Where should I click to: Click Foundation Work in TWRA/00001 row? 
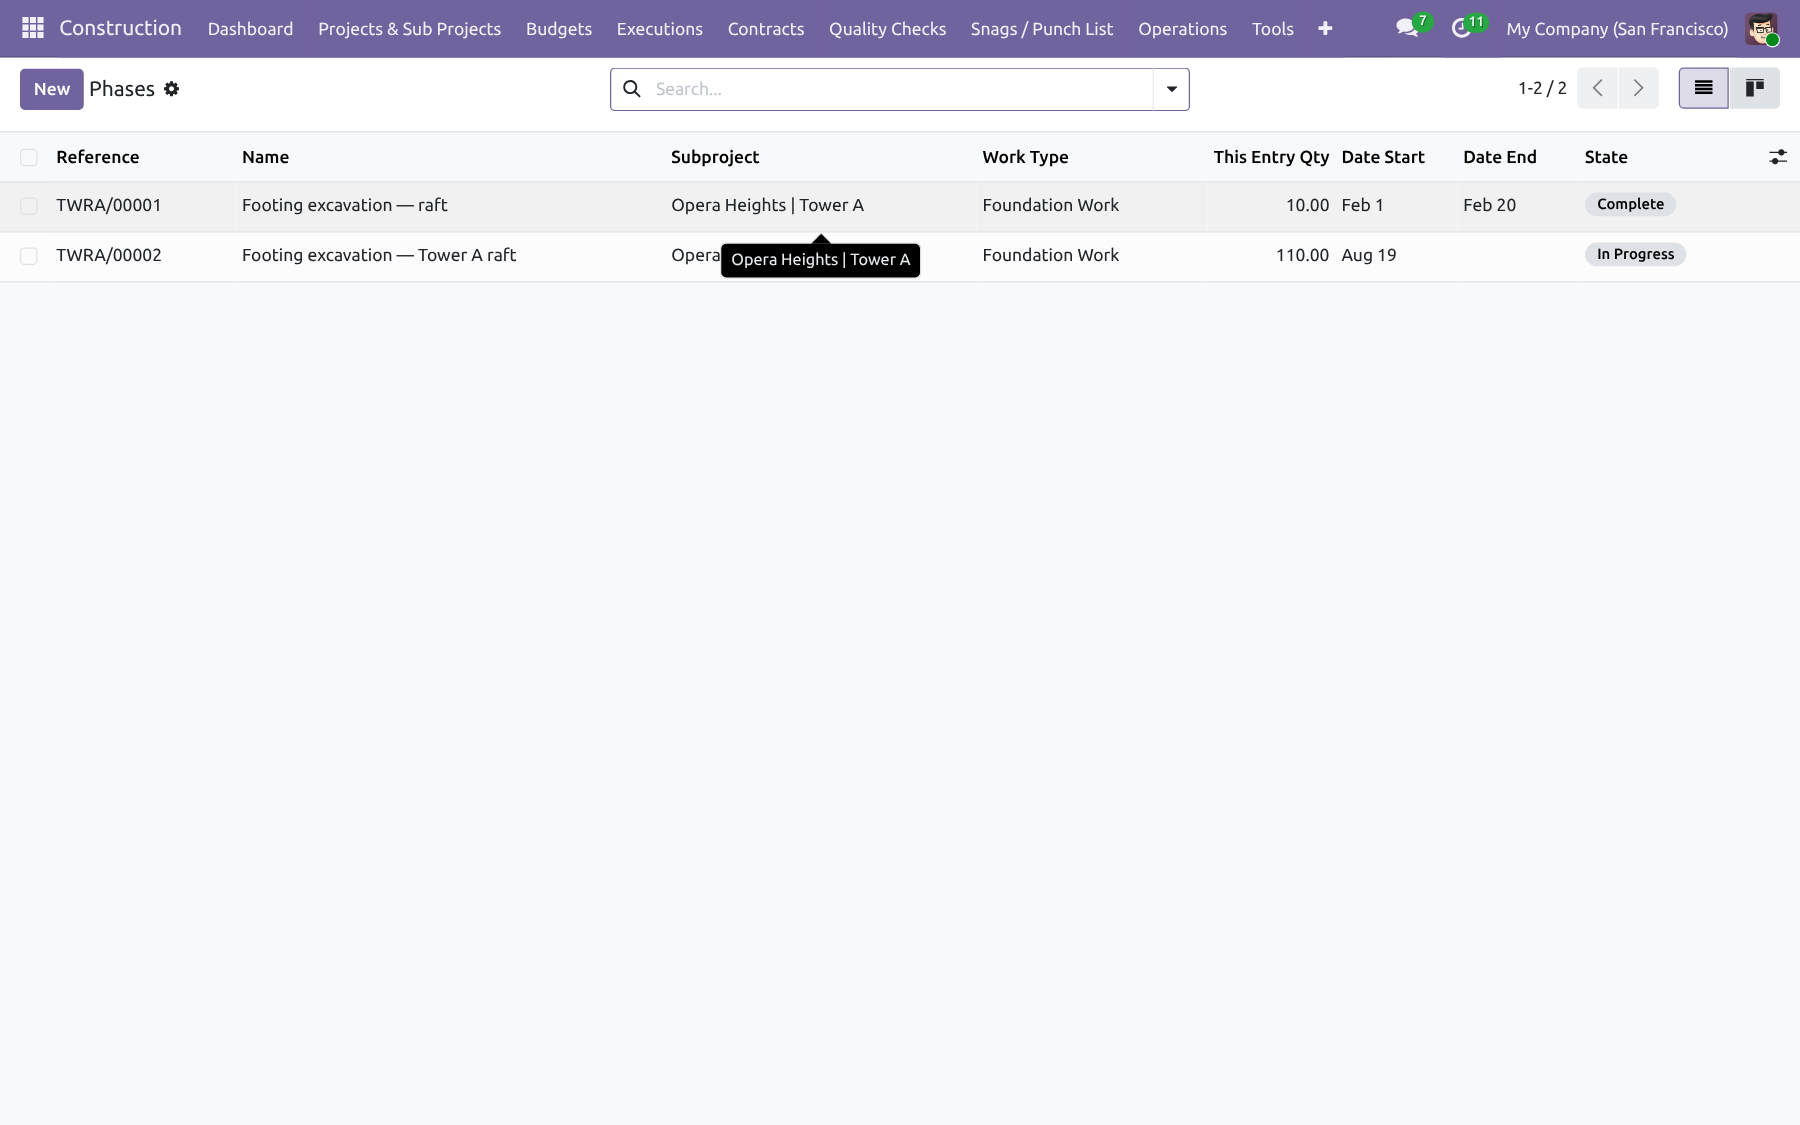coord(1050,205)
